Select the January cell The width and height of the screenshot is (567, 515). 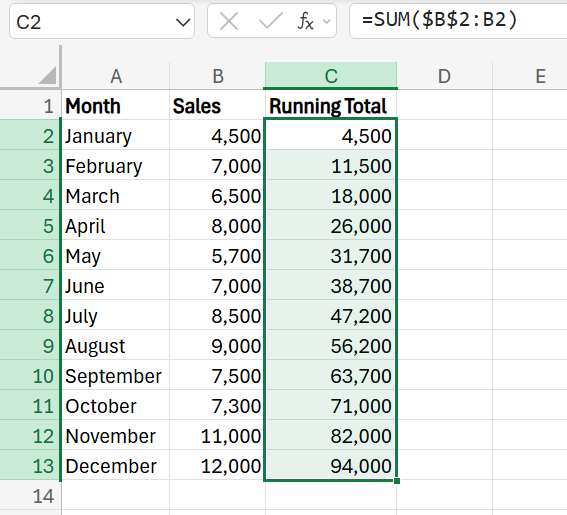point(116,136)
